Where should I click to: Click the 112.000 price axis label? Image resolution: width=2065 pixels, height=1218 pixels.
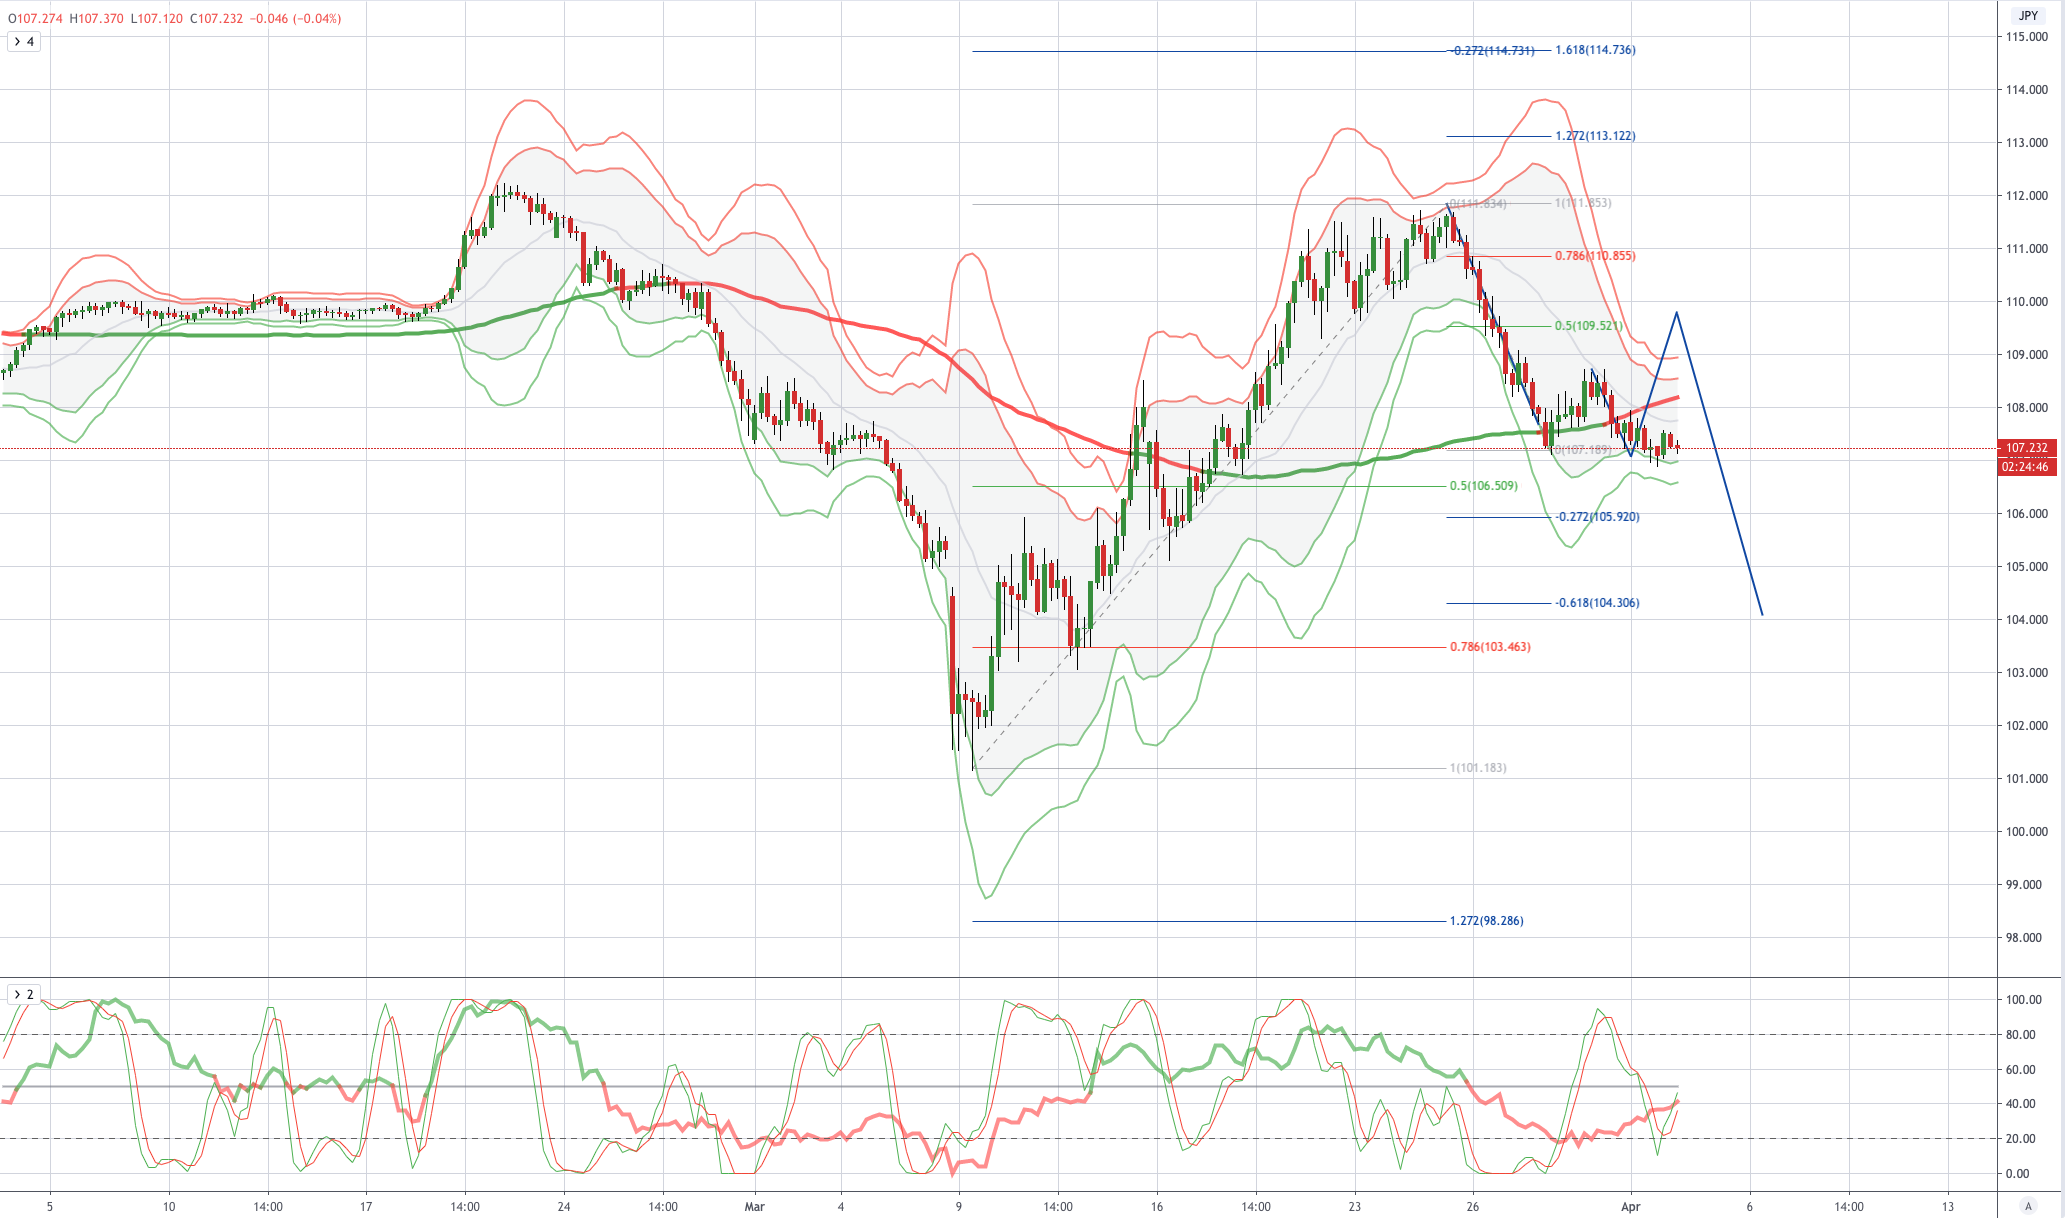[x=2026, y=196]
